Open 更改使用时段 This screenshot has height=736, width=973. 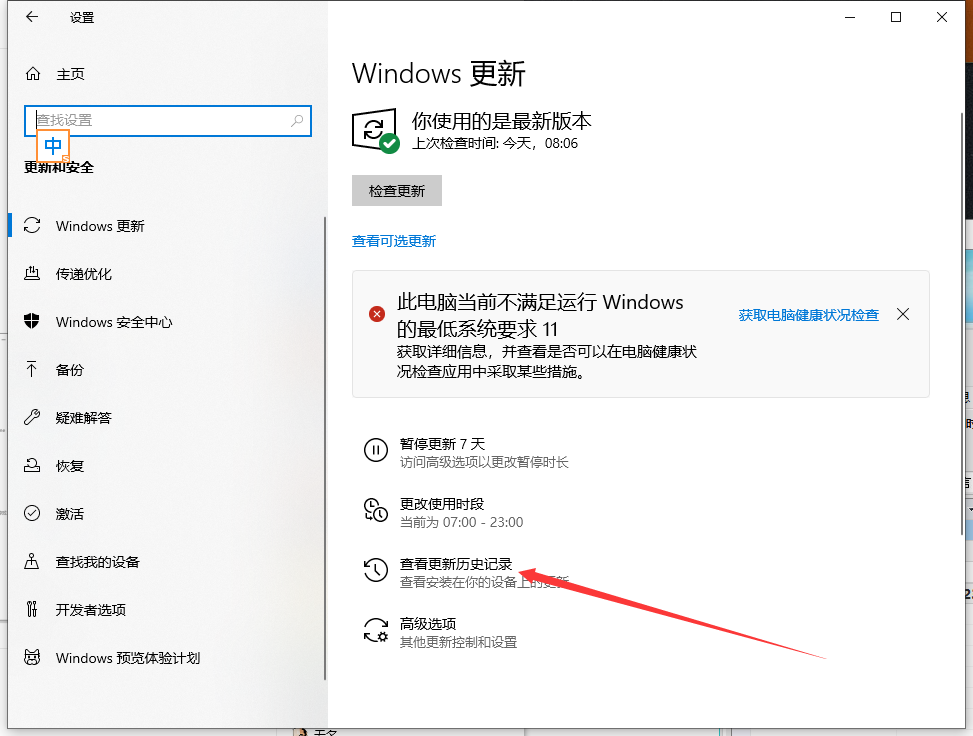pyautogui.click(x=442, y=504)
